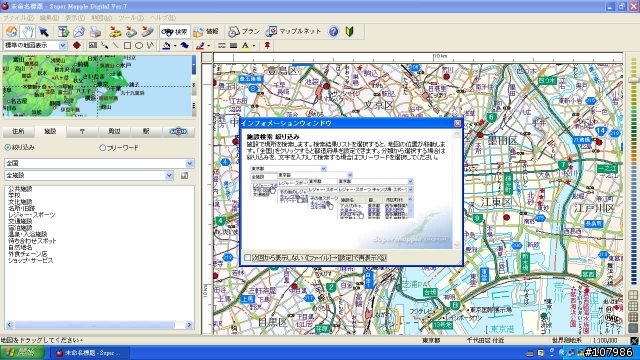Select the straight line drawing tool
Viewport: 640px width, 360px height.
tap(116, 45)
